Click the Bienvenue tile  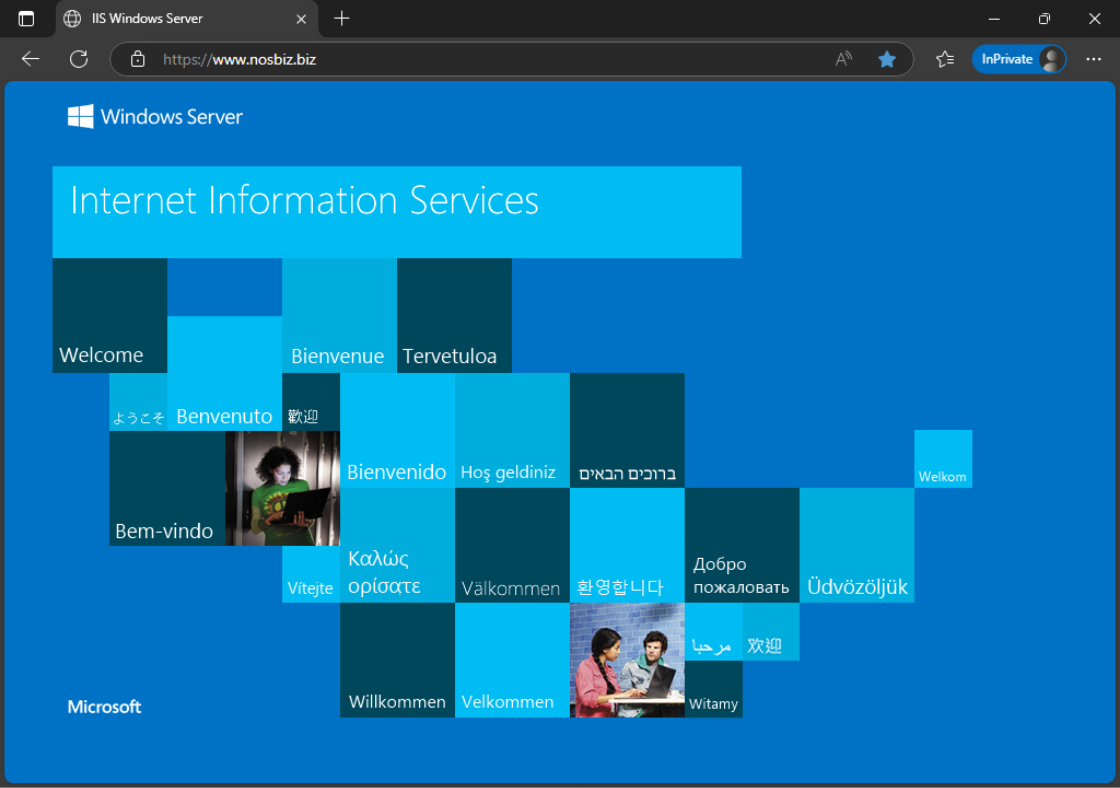coord(339,315)
